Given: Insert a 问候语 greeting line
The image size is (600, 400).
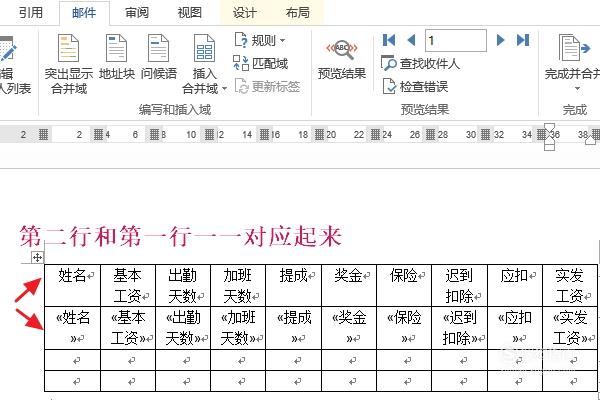Looking at the screenshot, I should (x=158, y=57).
